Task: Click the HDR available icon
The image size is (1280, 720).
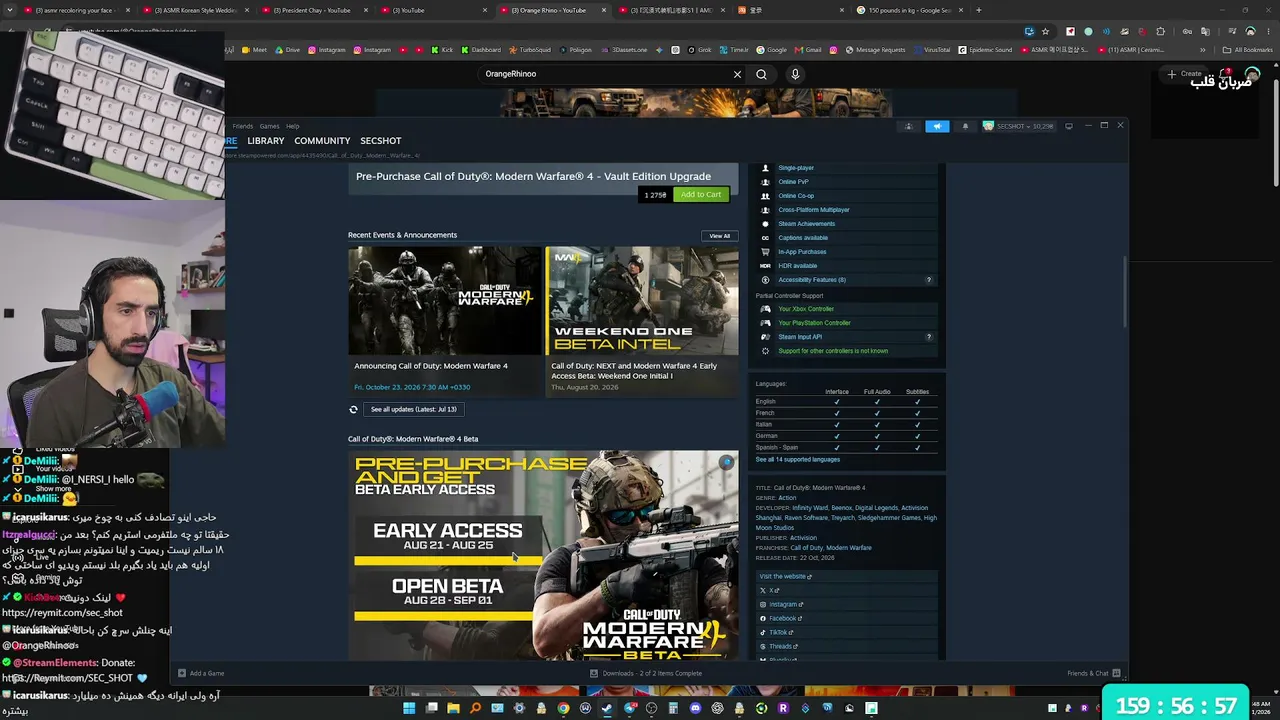Action: coord(765,266)
